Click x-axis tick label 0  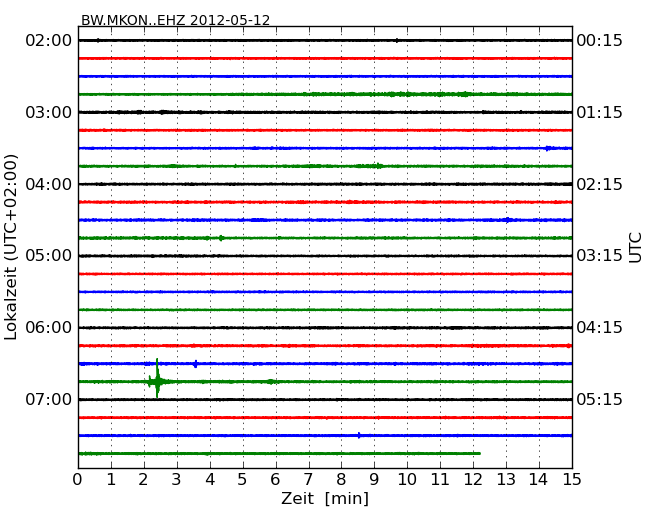78,480
